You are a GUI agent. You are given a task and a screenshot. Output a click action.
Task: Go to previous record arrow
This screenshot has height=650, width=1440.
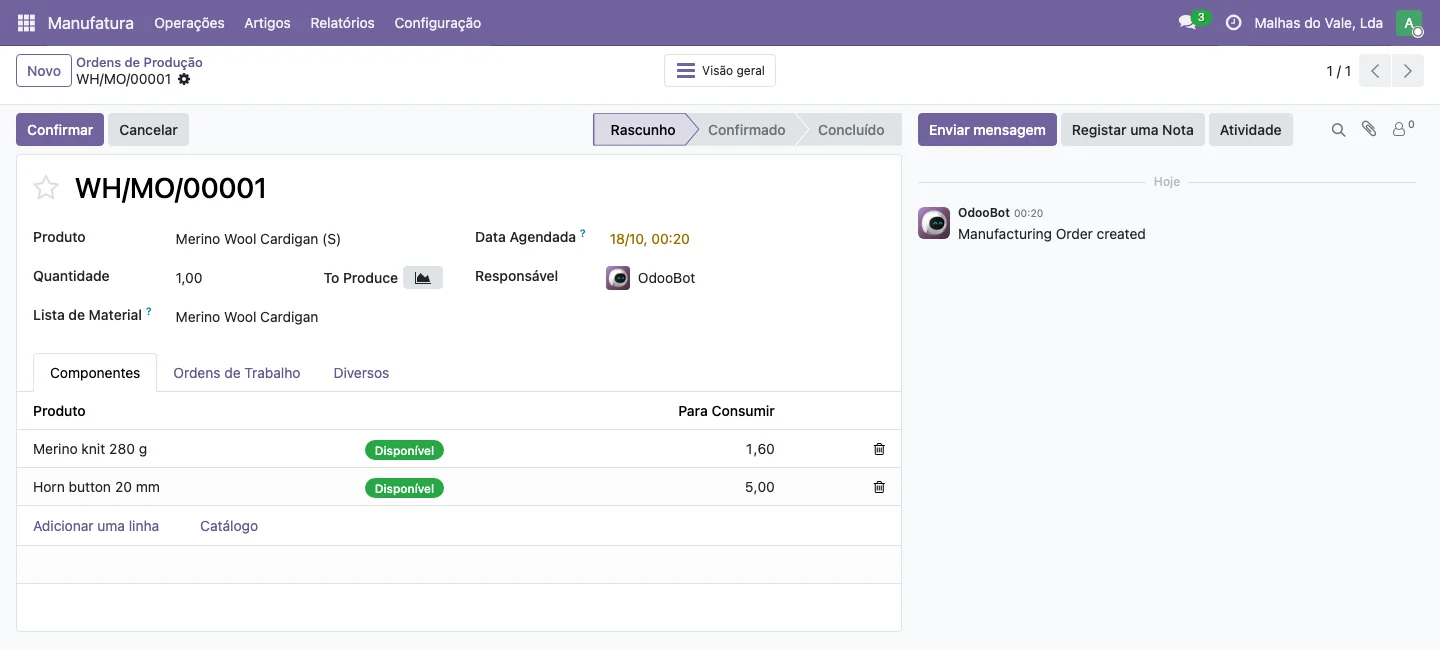click(x=1375, y=71)
